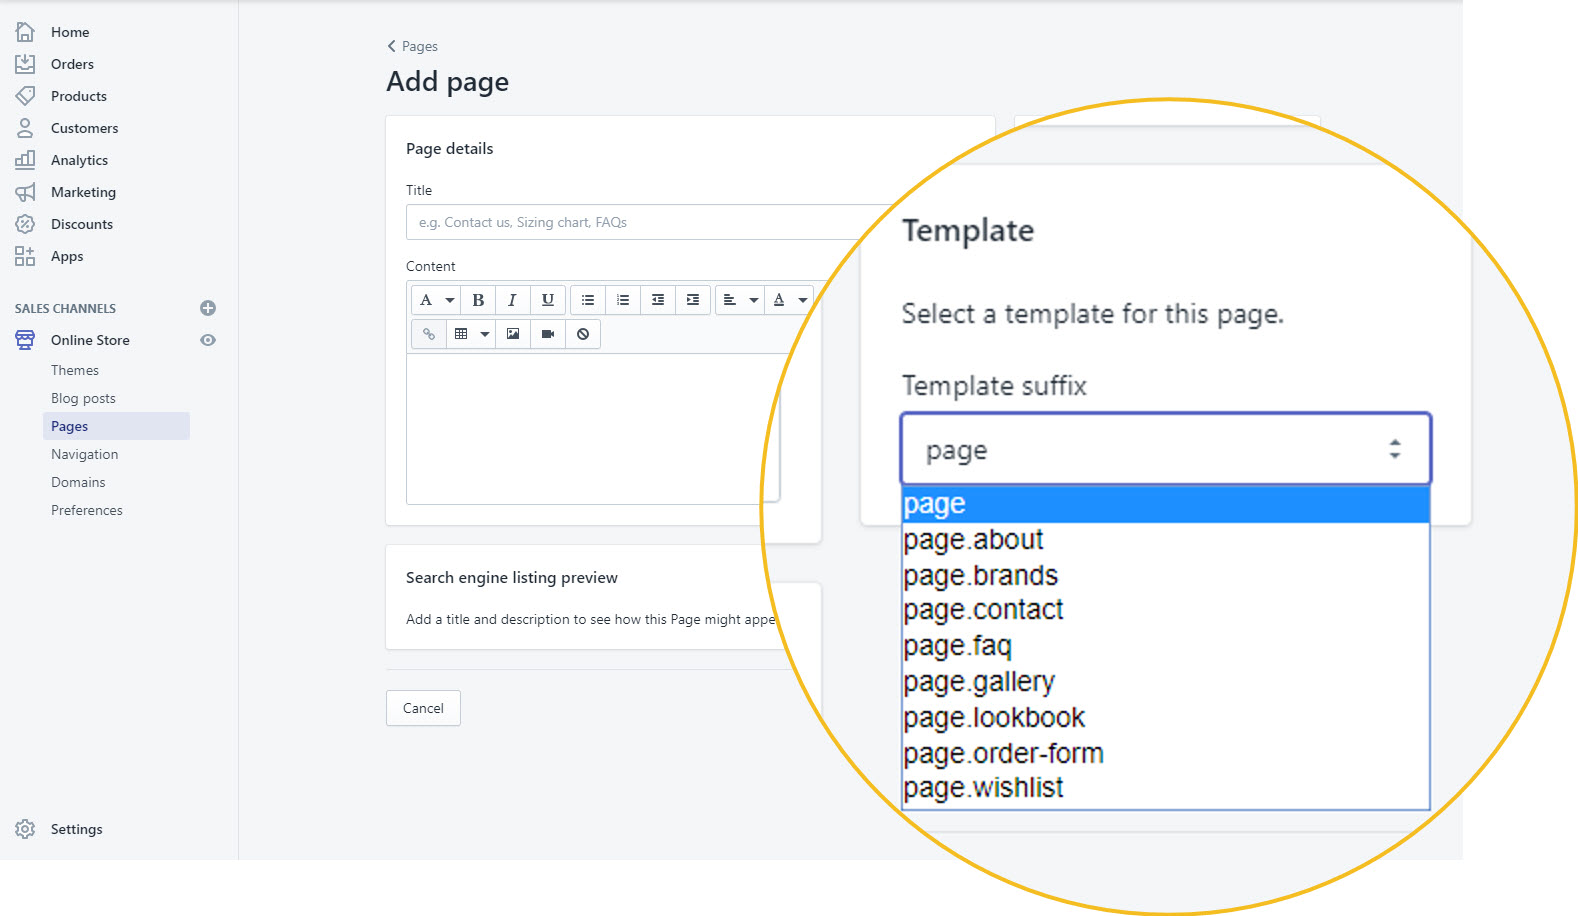
Task: Apply italic formatting in editor toolbar
Action: (512, 300)
